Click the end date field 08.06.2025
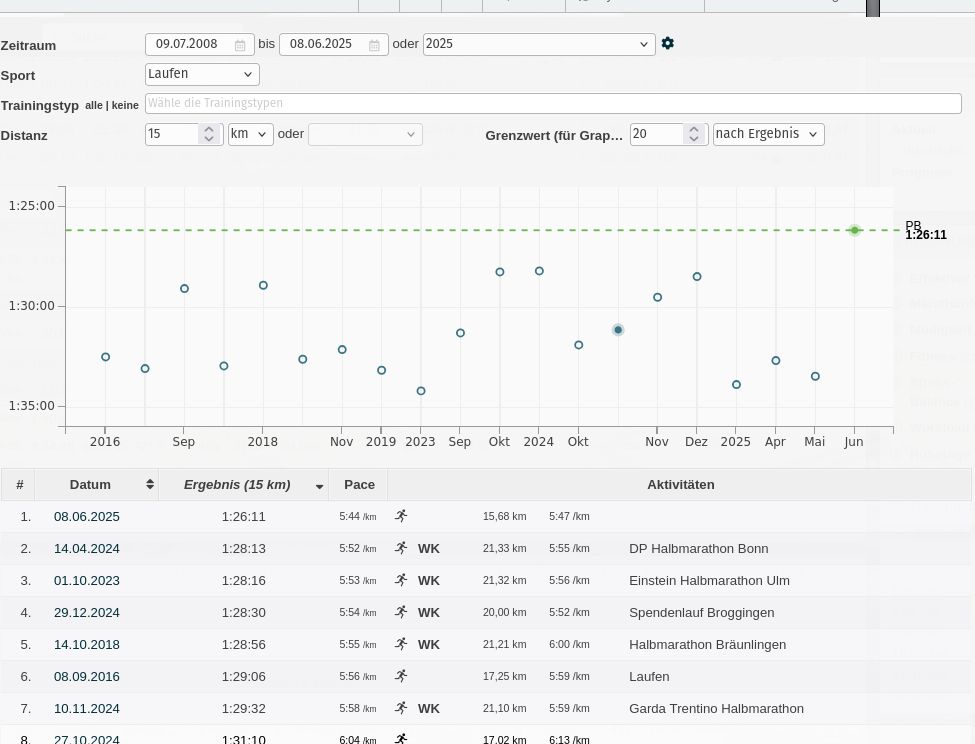This screenshot has height=744, width=975. (334, 44)
